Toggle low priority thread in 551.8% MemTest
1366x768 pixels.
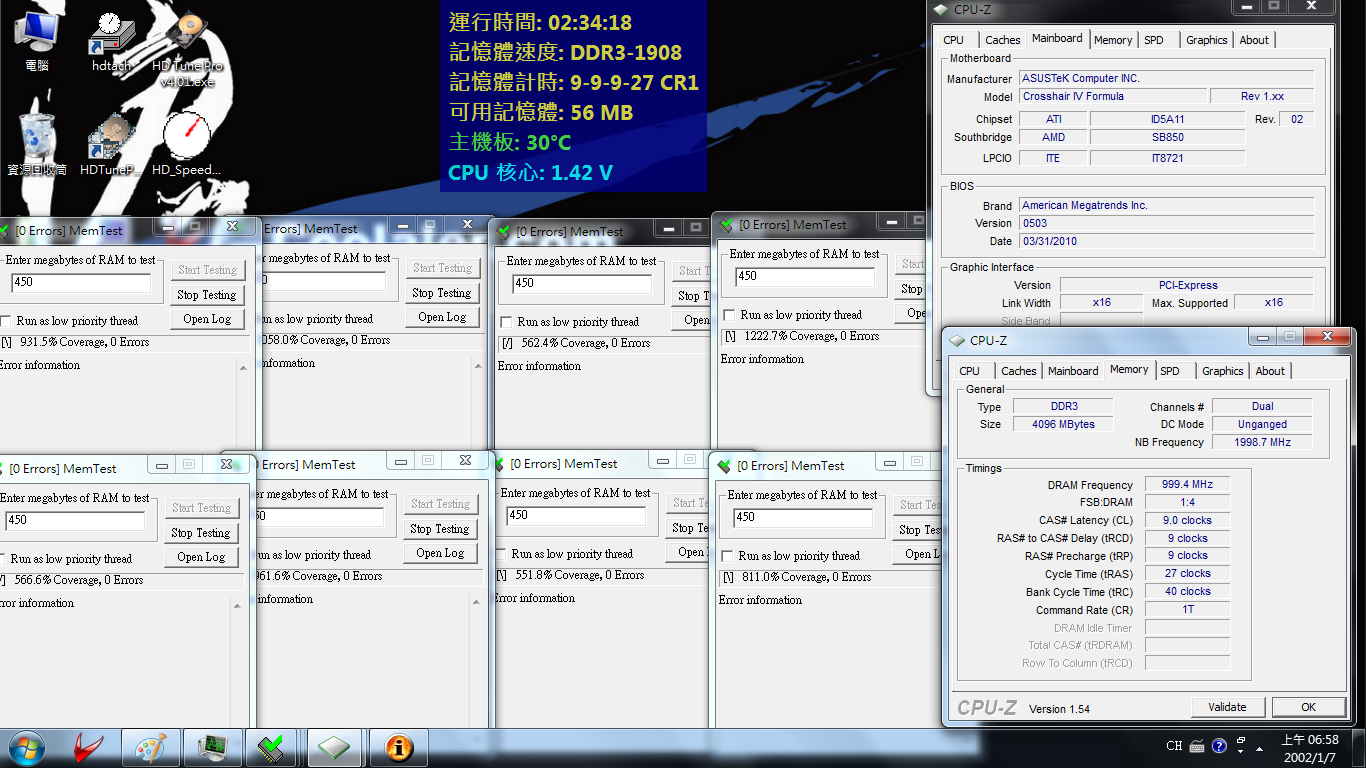click(500, 554)
